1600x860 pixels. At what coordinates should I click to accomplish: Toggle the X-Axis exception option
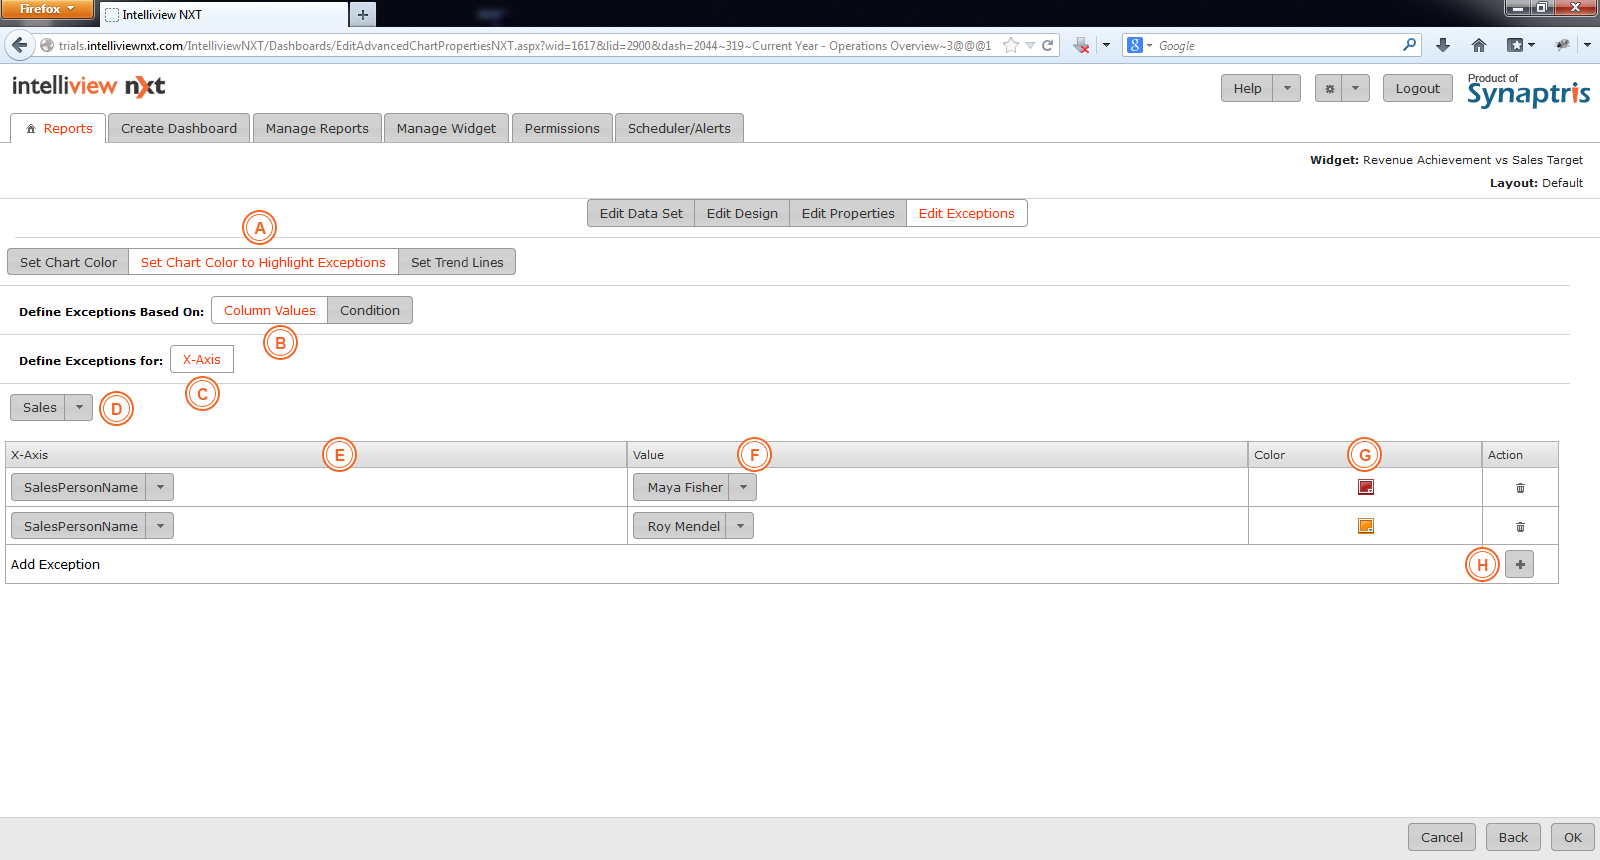click(202, 360)
